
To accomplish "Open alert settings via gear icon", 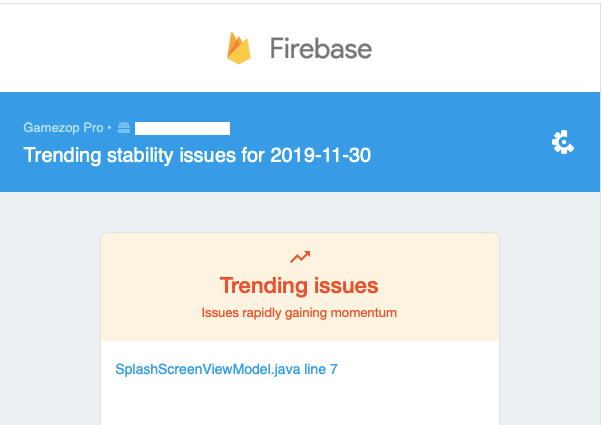I will 562,142.
